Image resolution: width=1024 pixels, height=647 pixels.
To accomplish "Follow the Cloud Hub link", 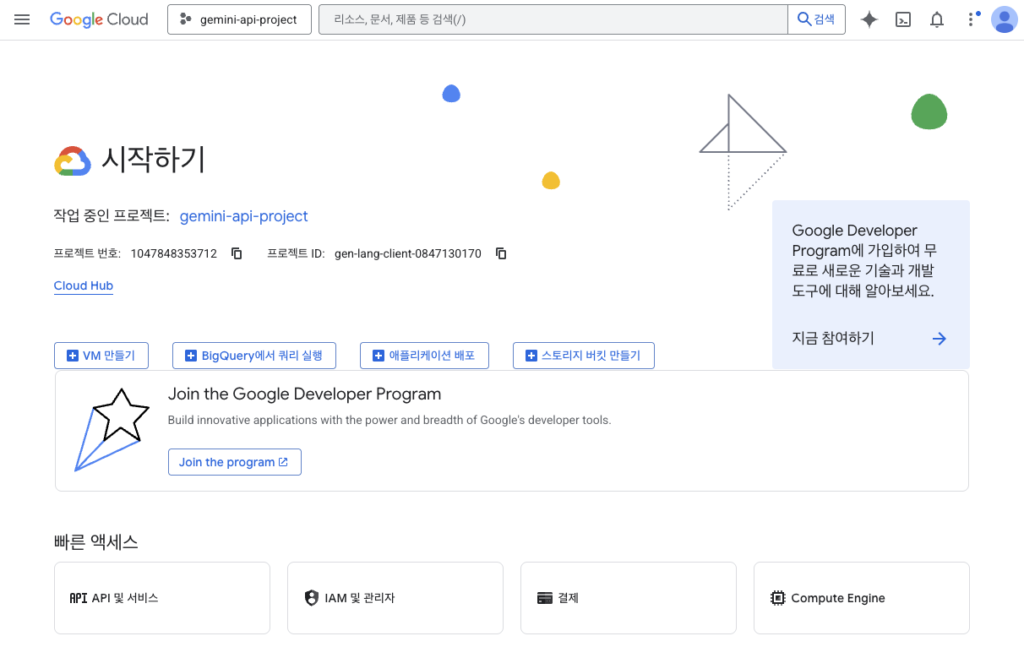I will point(83,286).
